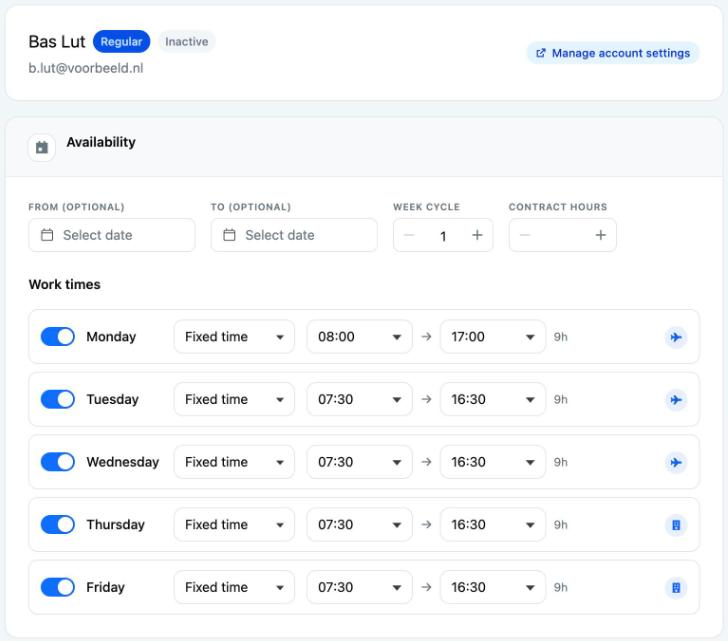Open Friday's 16:30 end time dropdown

point(493,587)
